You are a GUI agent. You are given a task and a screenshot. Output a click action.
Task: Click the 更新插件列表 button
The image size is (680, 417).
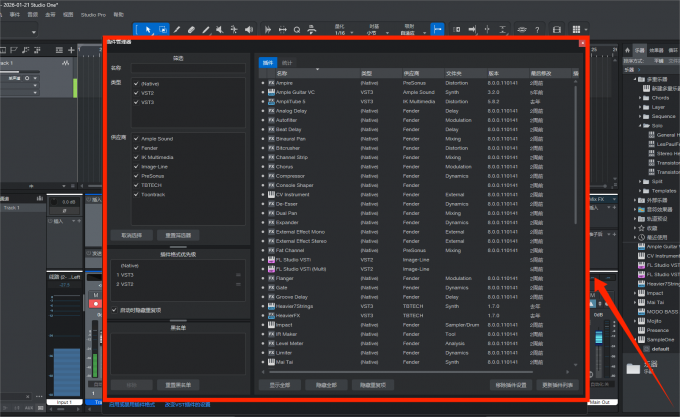pos(558,385)
